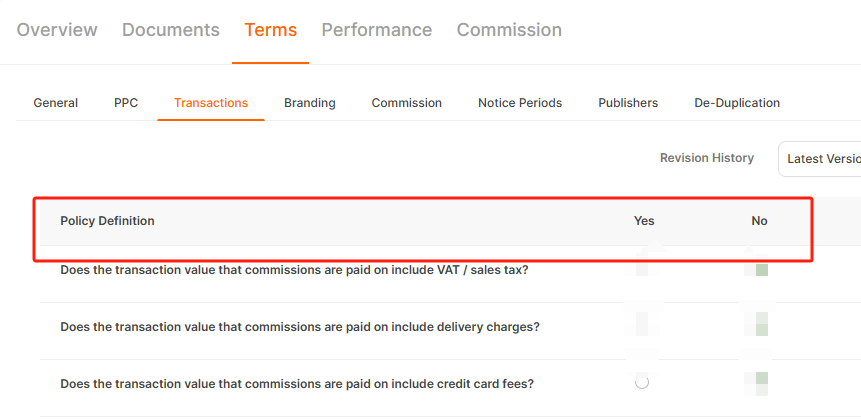Select No for the VAT / sales tax question

tap(761, 270)
